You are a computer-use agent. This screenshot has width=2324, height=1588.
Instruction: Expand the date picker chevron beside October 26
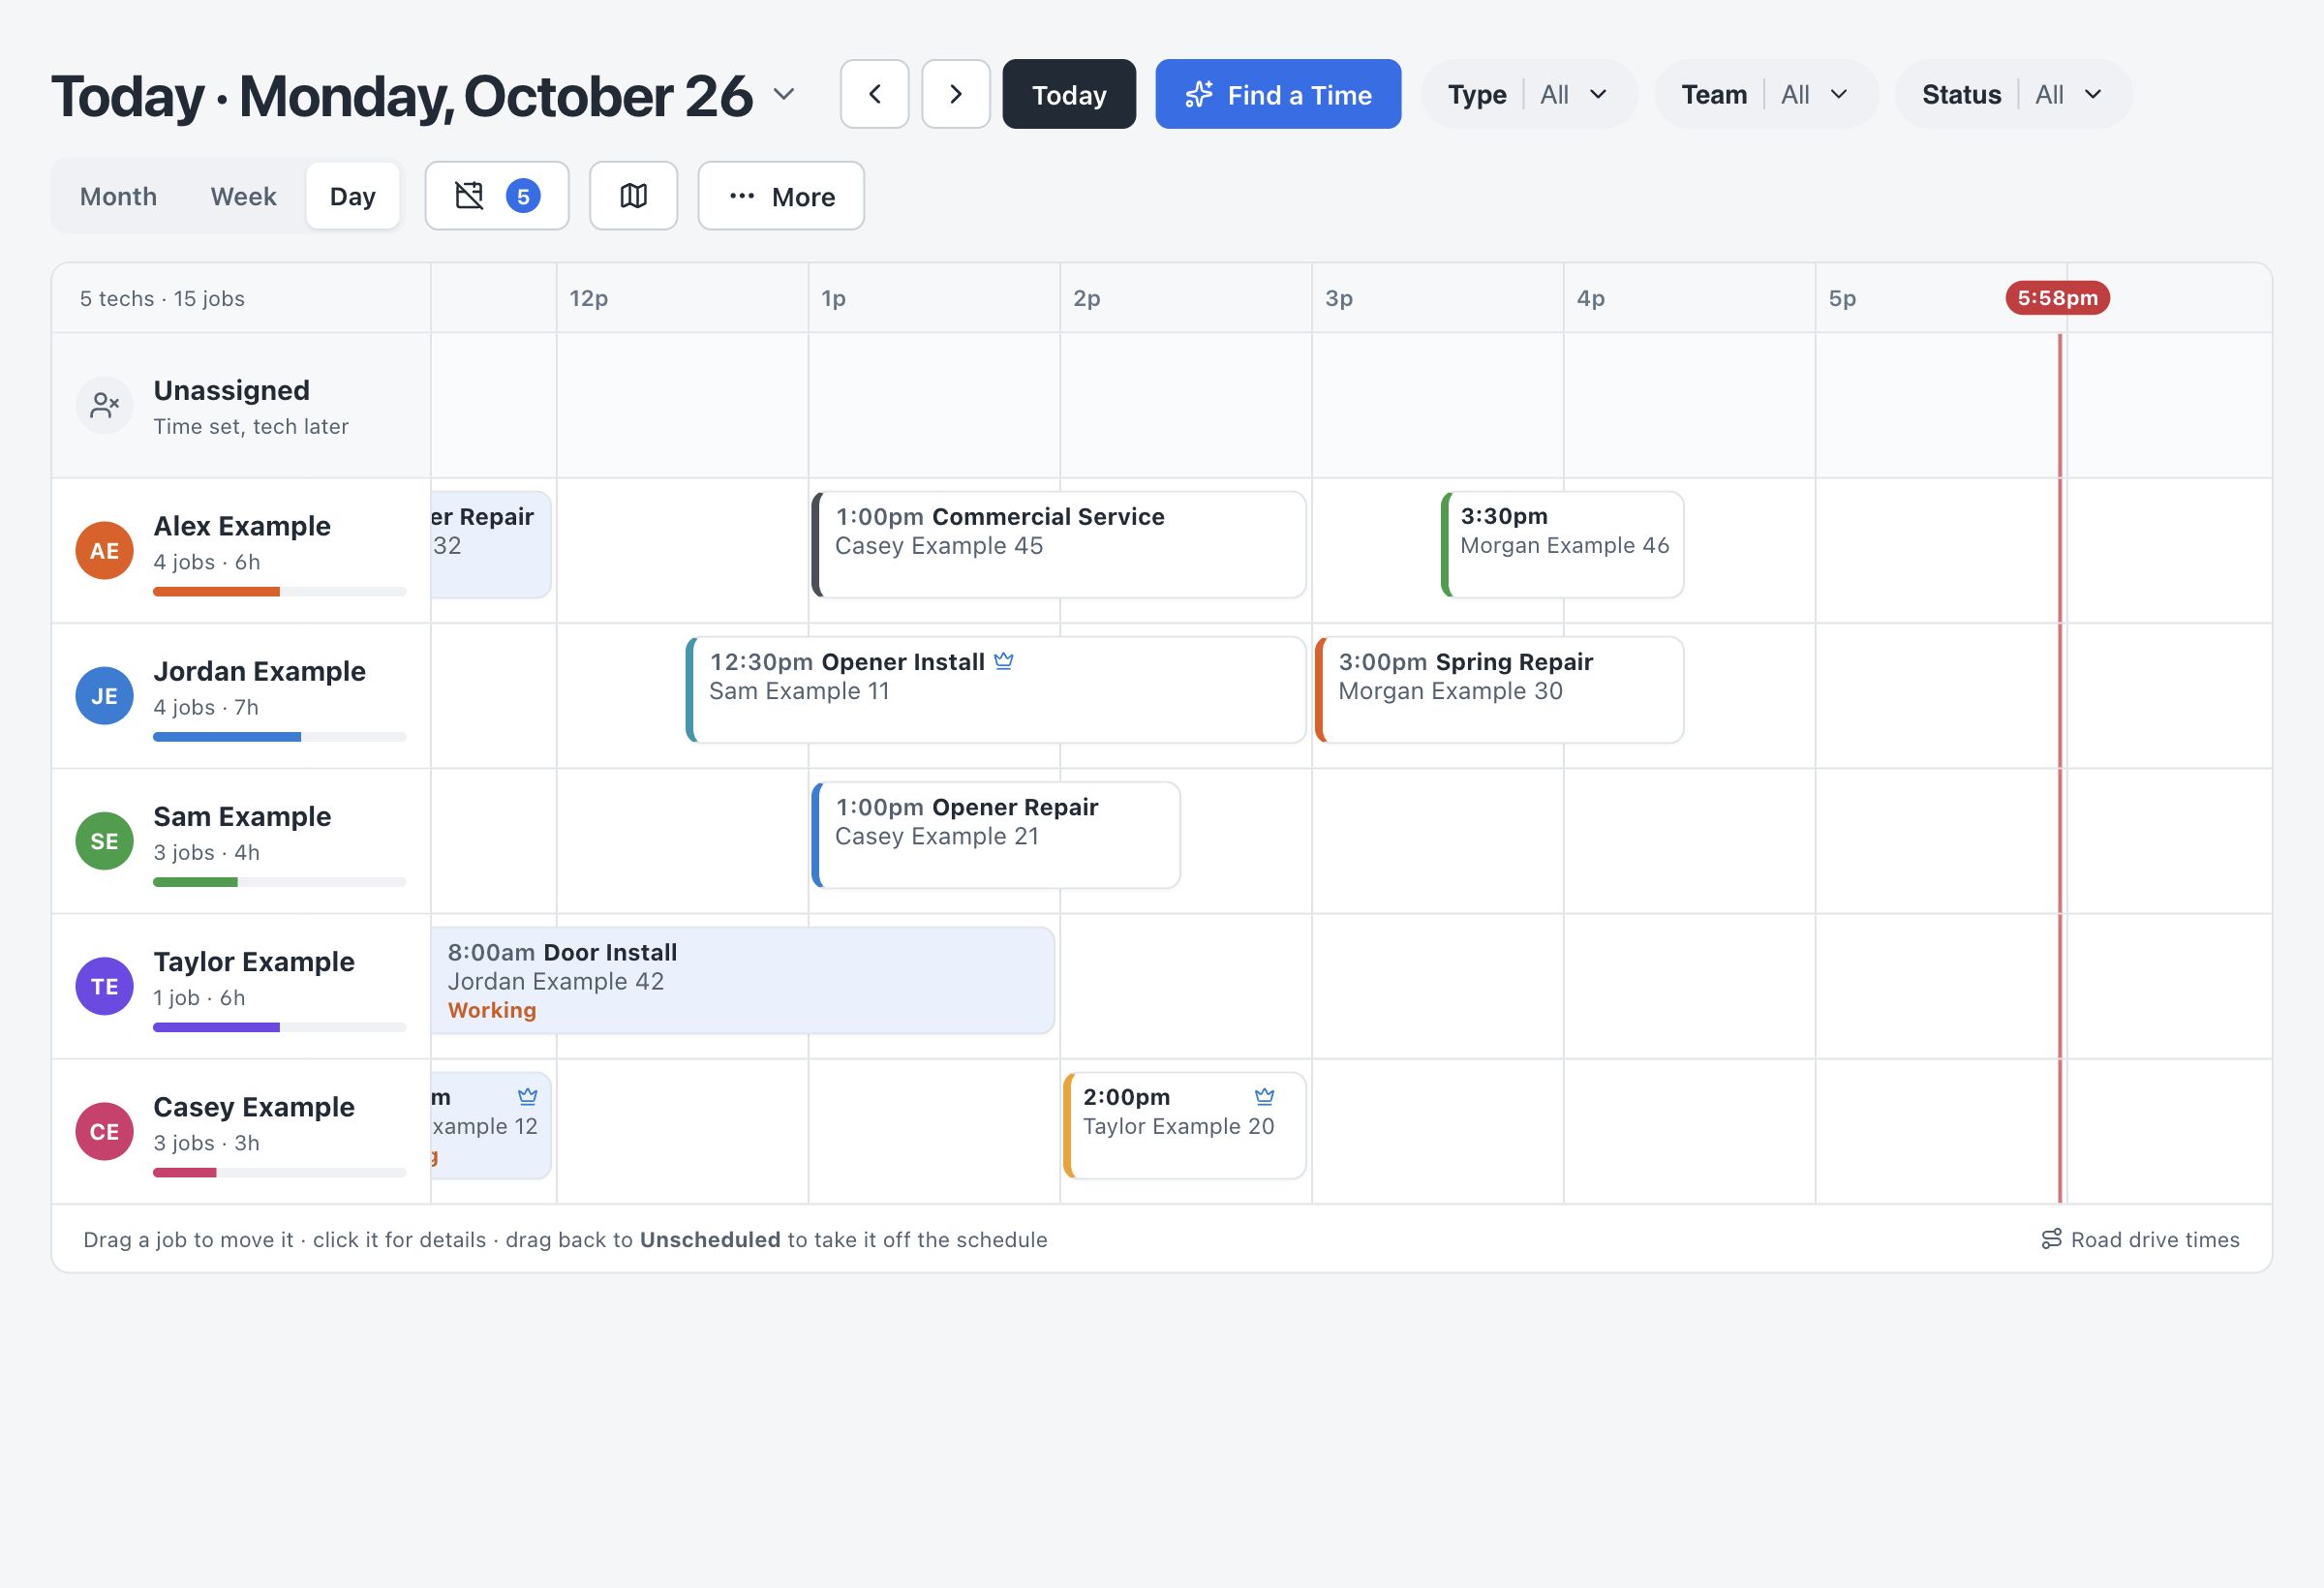pos(784,94)
